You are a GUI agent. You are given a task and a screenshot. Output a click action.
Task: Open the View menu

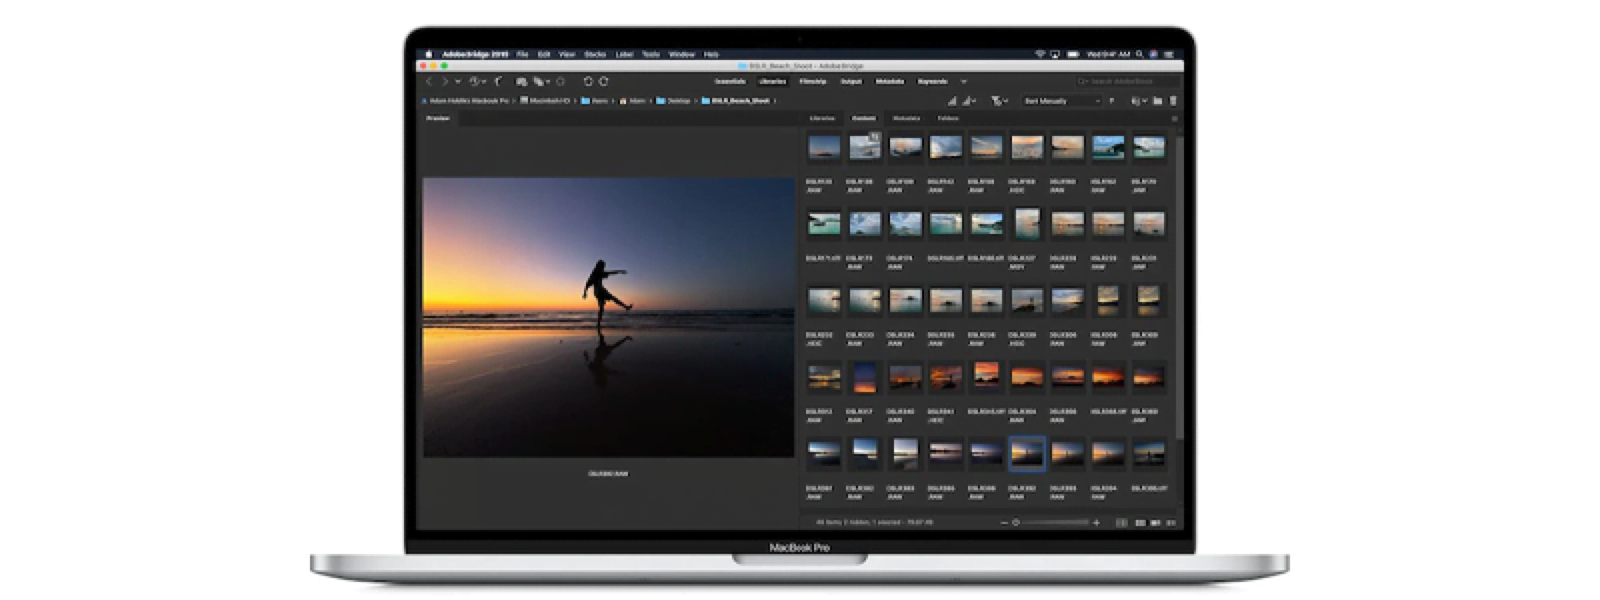567,54
